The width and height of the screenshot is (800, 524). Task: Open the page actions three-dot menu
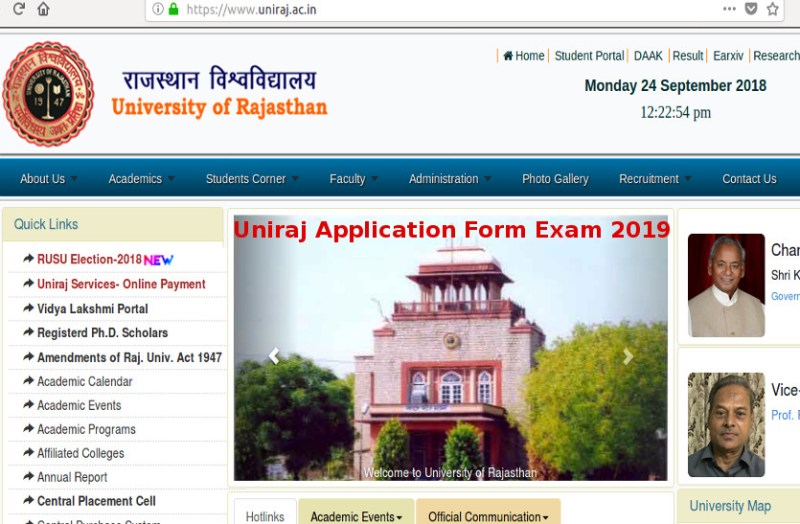[x=730, y=9]
